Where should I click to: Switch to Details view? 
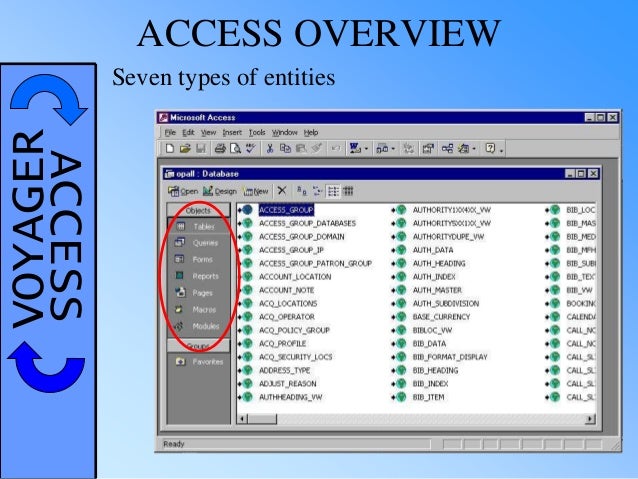pos(348,191)
